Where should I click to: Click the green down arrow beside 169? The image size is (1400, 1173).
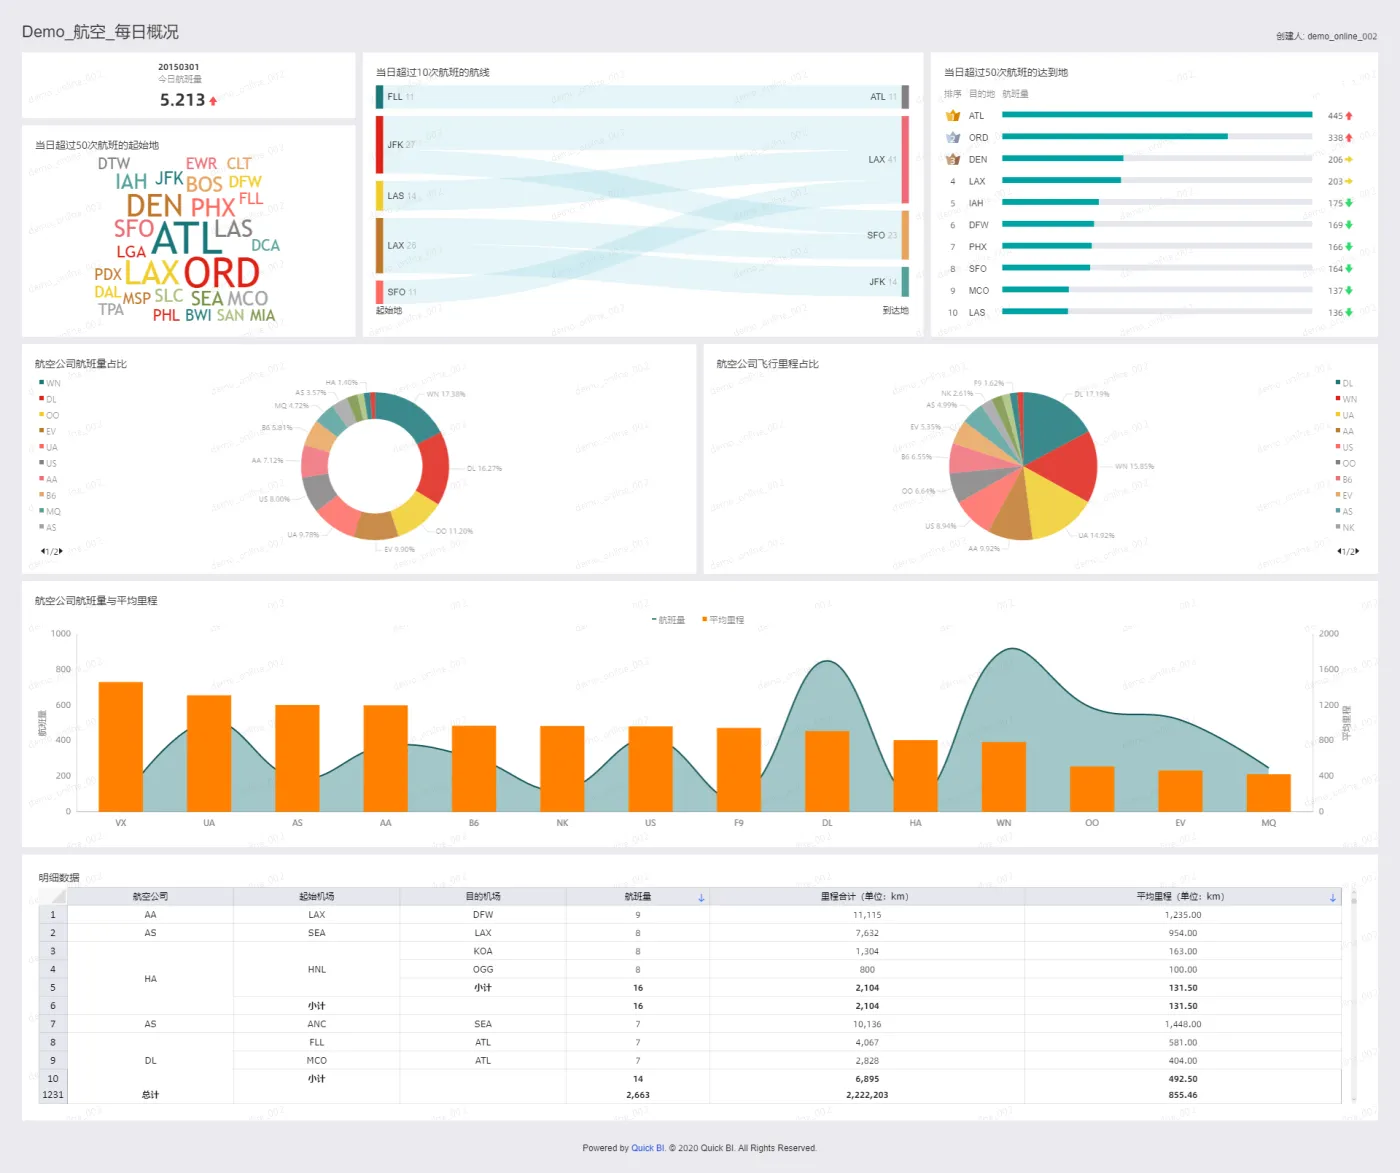point(1349,225)
